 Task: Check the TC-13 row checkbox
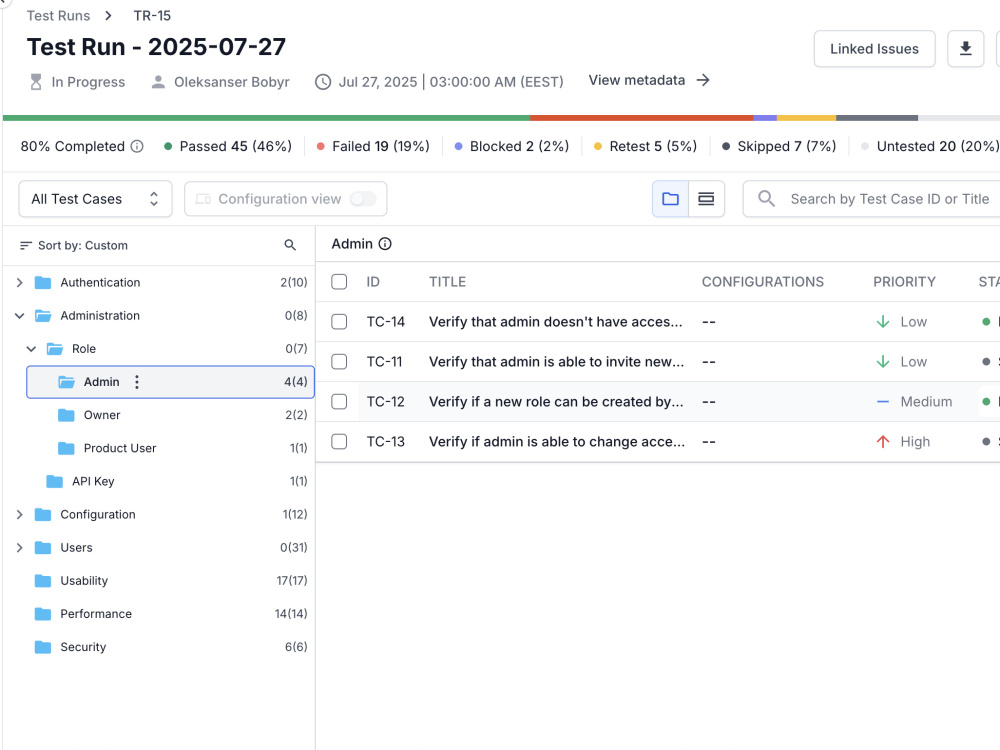click(339, 441)
